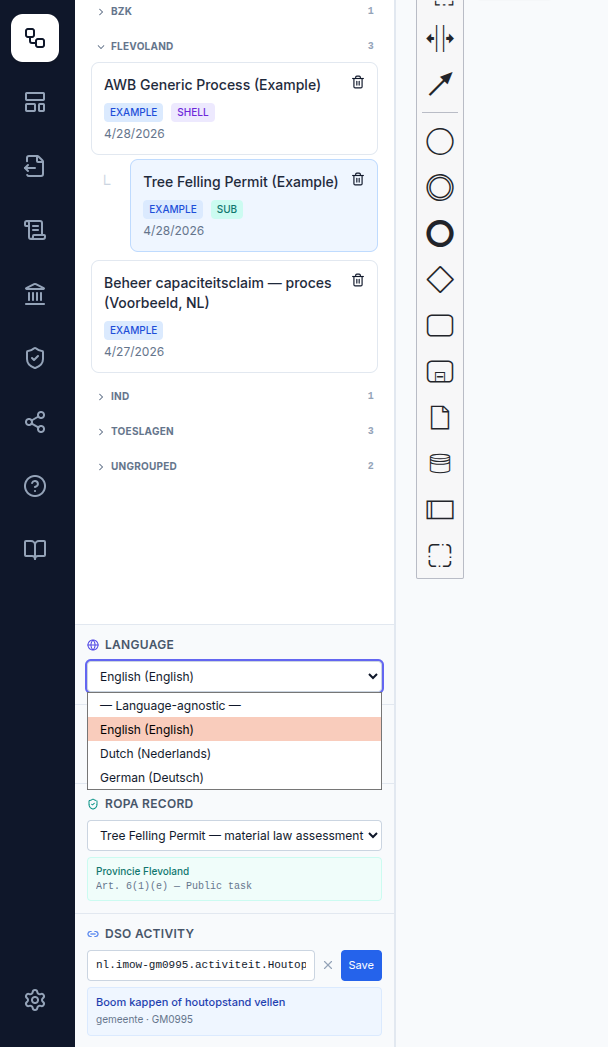Expand the BZK group
The height and width of the screenshot is (1047, 608).
235,11
